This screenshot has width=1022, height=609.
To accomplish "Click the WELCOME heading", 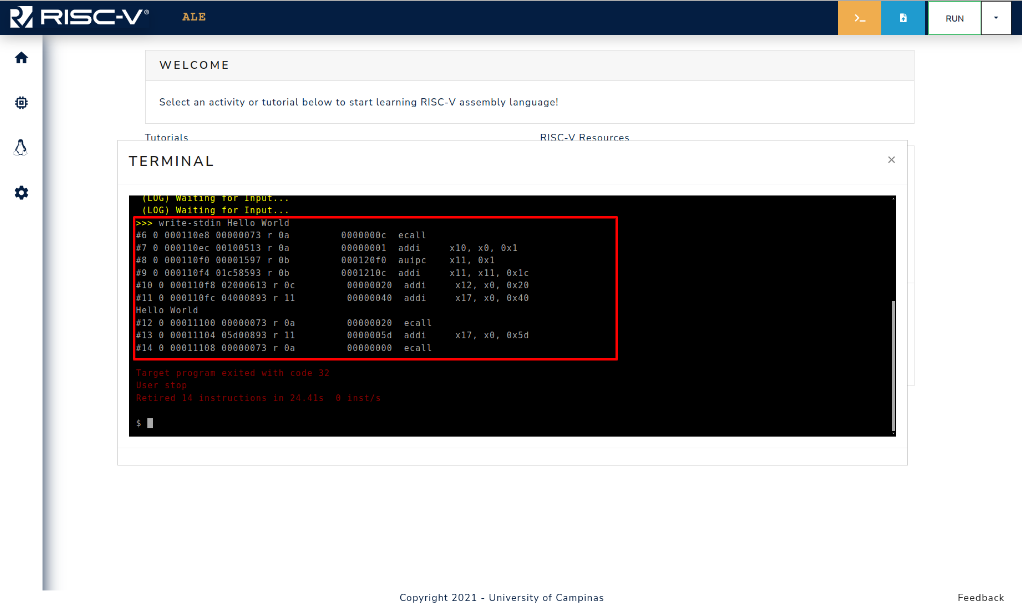I will pyautogui.click(x=194, y=65).
